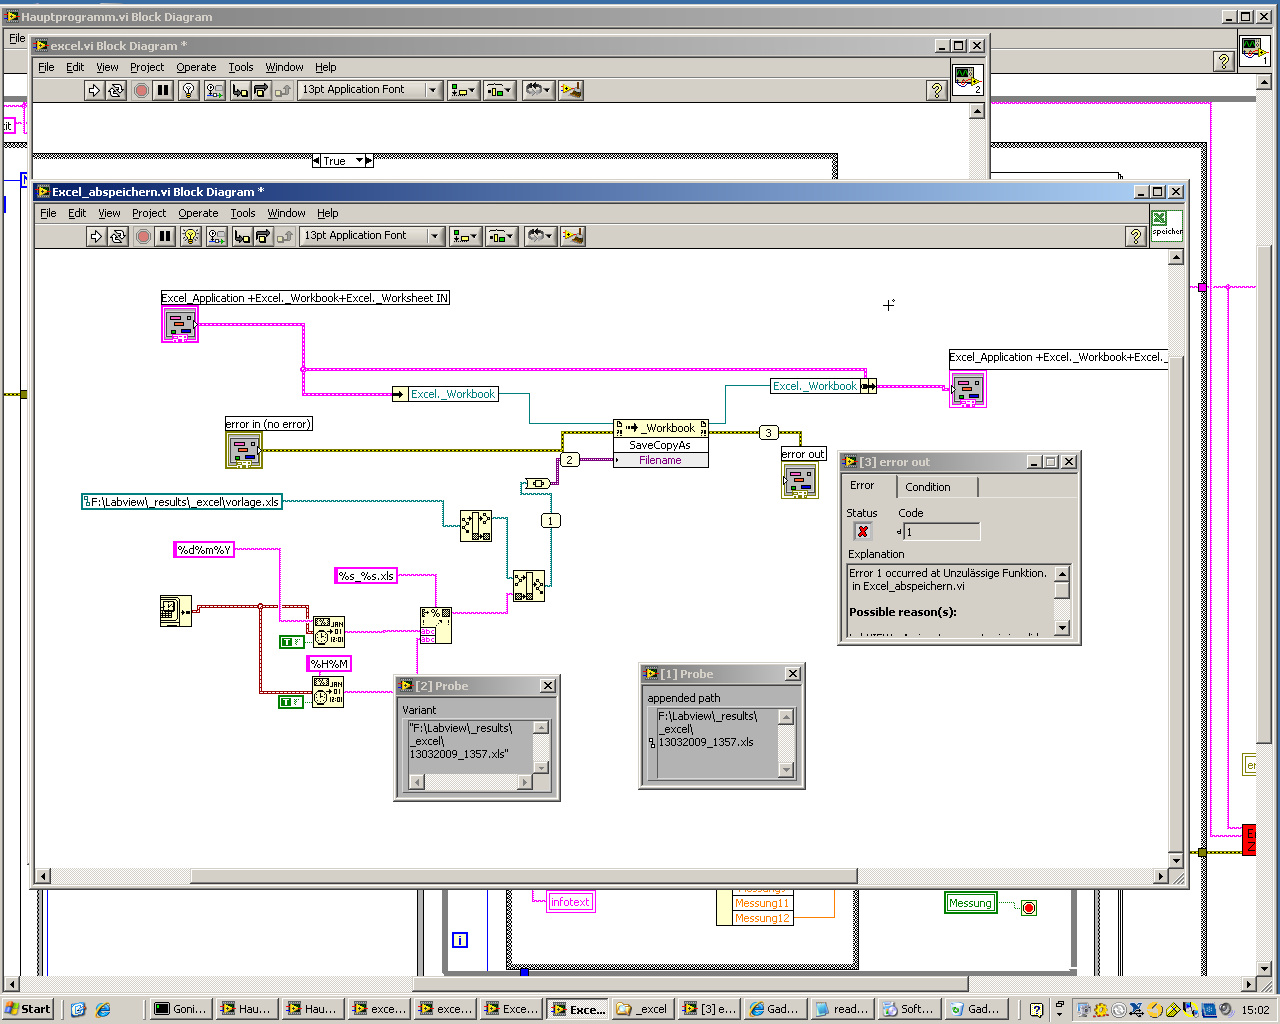Click Clean Up Diagram in excel.vi toolbar
Image resolution: width=1280 pixels, height=1024 pixels.
[571, 90]
